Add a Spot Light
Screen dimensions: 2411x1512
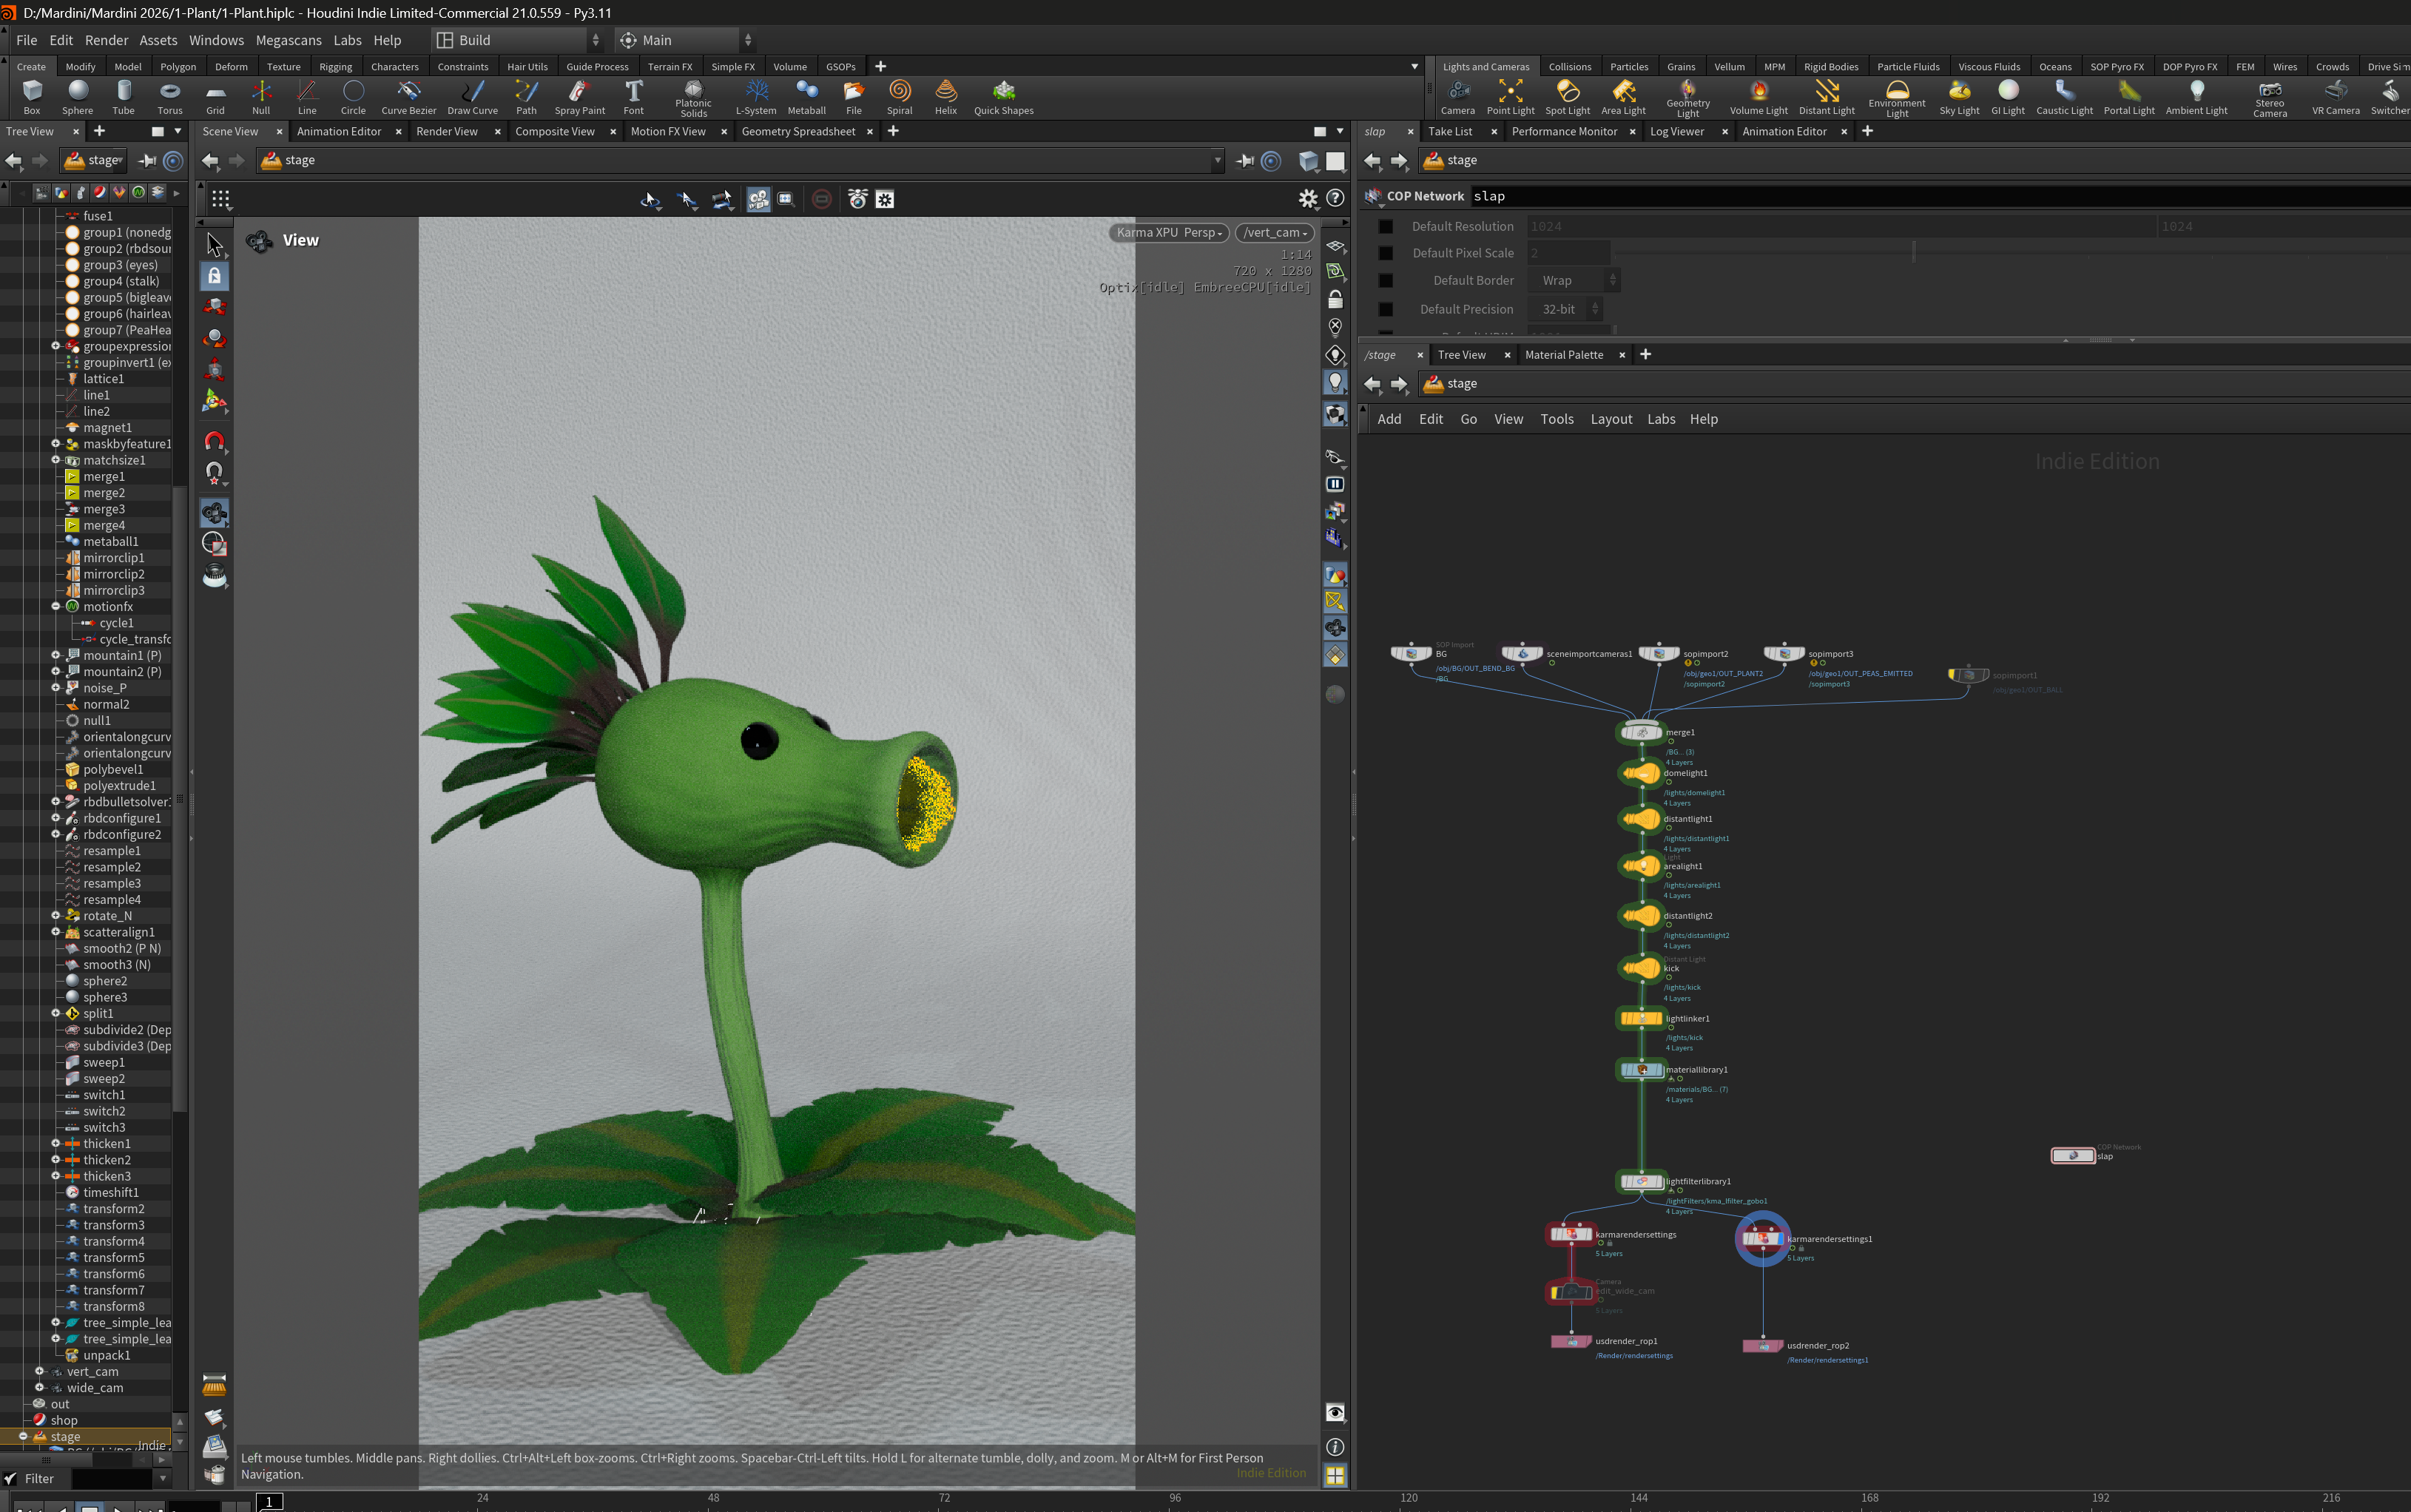coord(1567,97)
